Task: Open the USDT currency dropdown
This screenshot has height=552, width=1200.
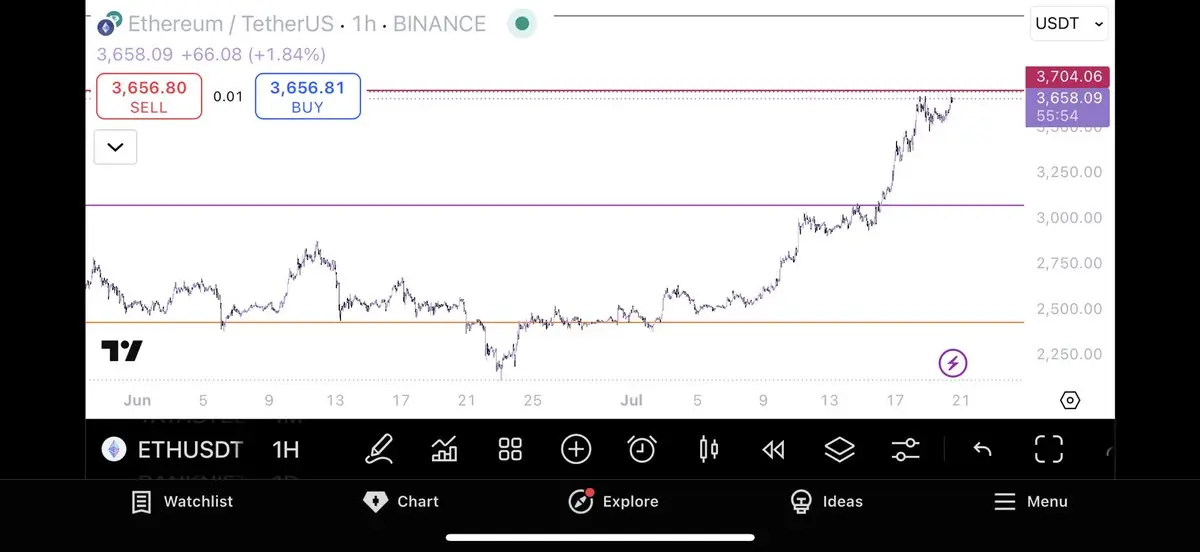Action: pyautogui.click(x=1069, y=24)
